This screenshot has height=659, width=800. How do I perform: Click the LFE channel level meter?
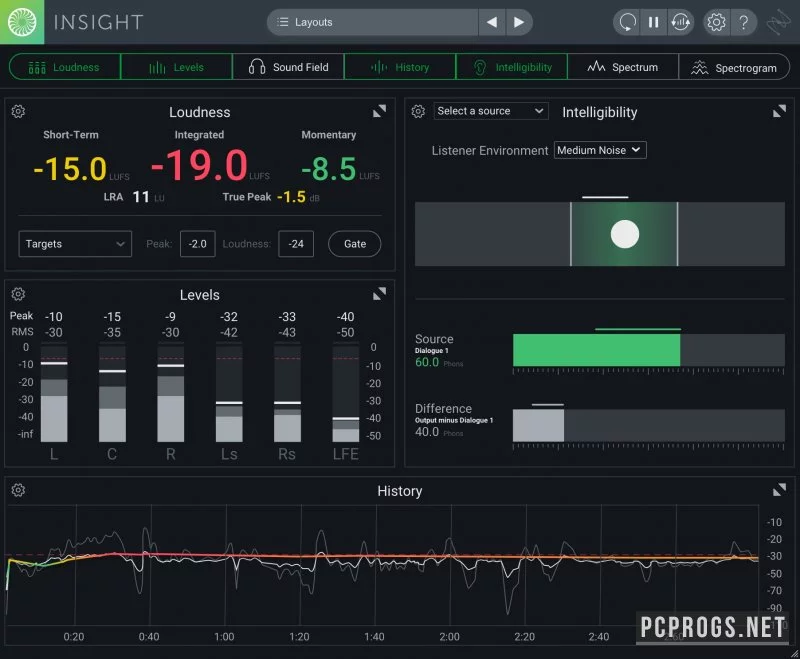pos(346,393)
